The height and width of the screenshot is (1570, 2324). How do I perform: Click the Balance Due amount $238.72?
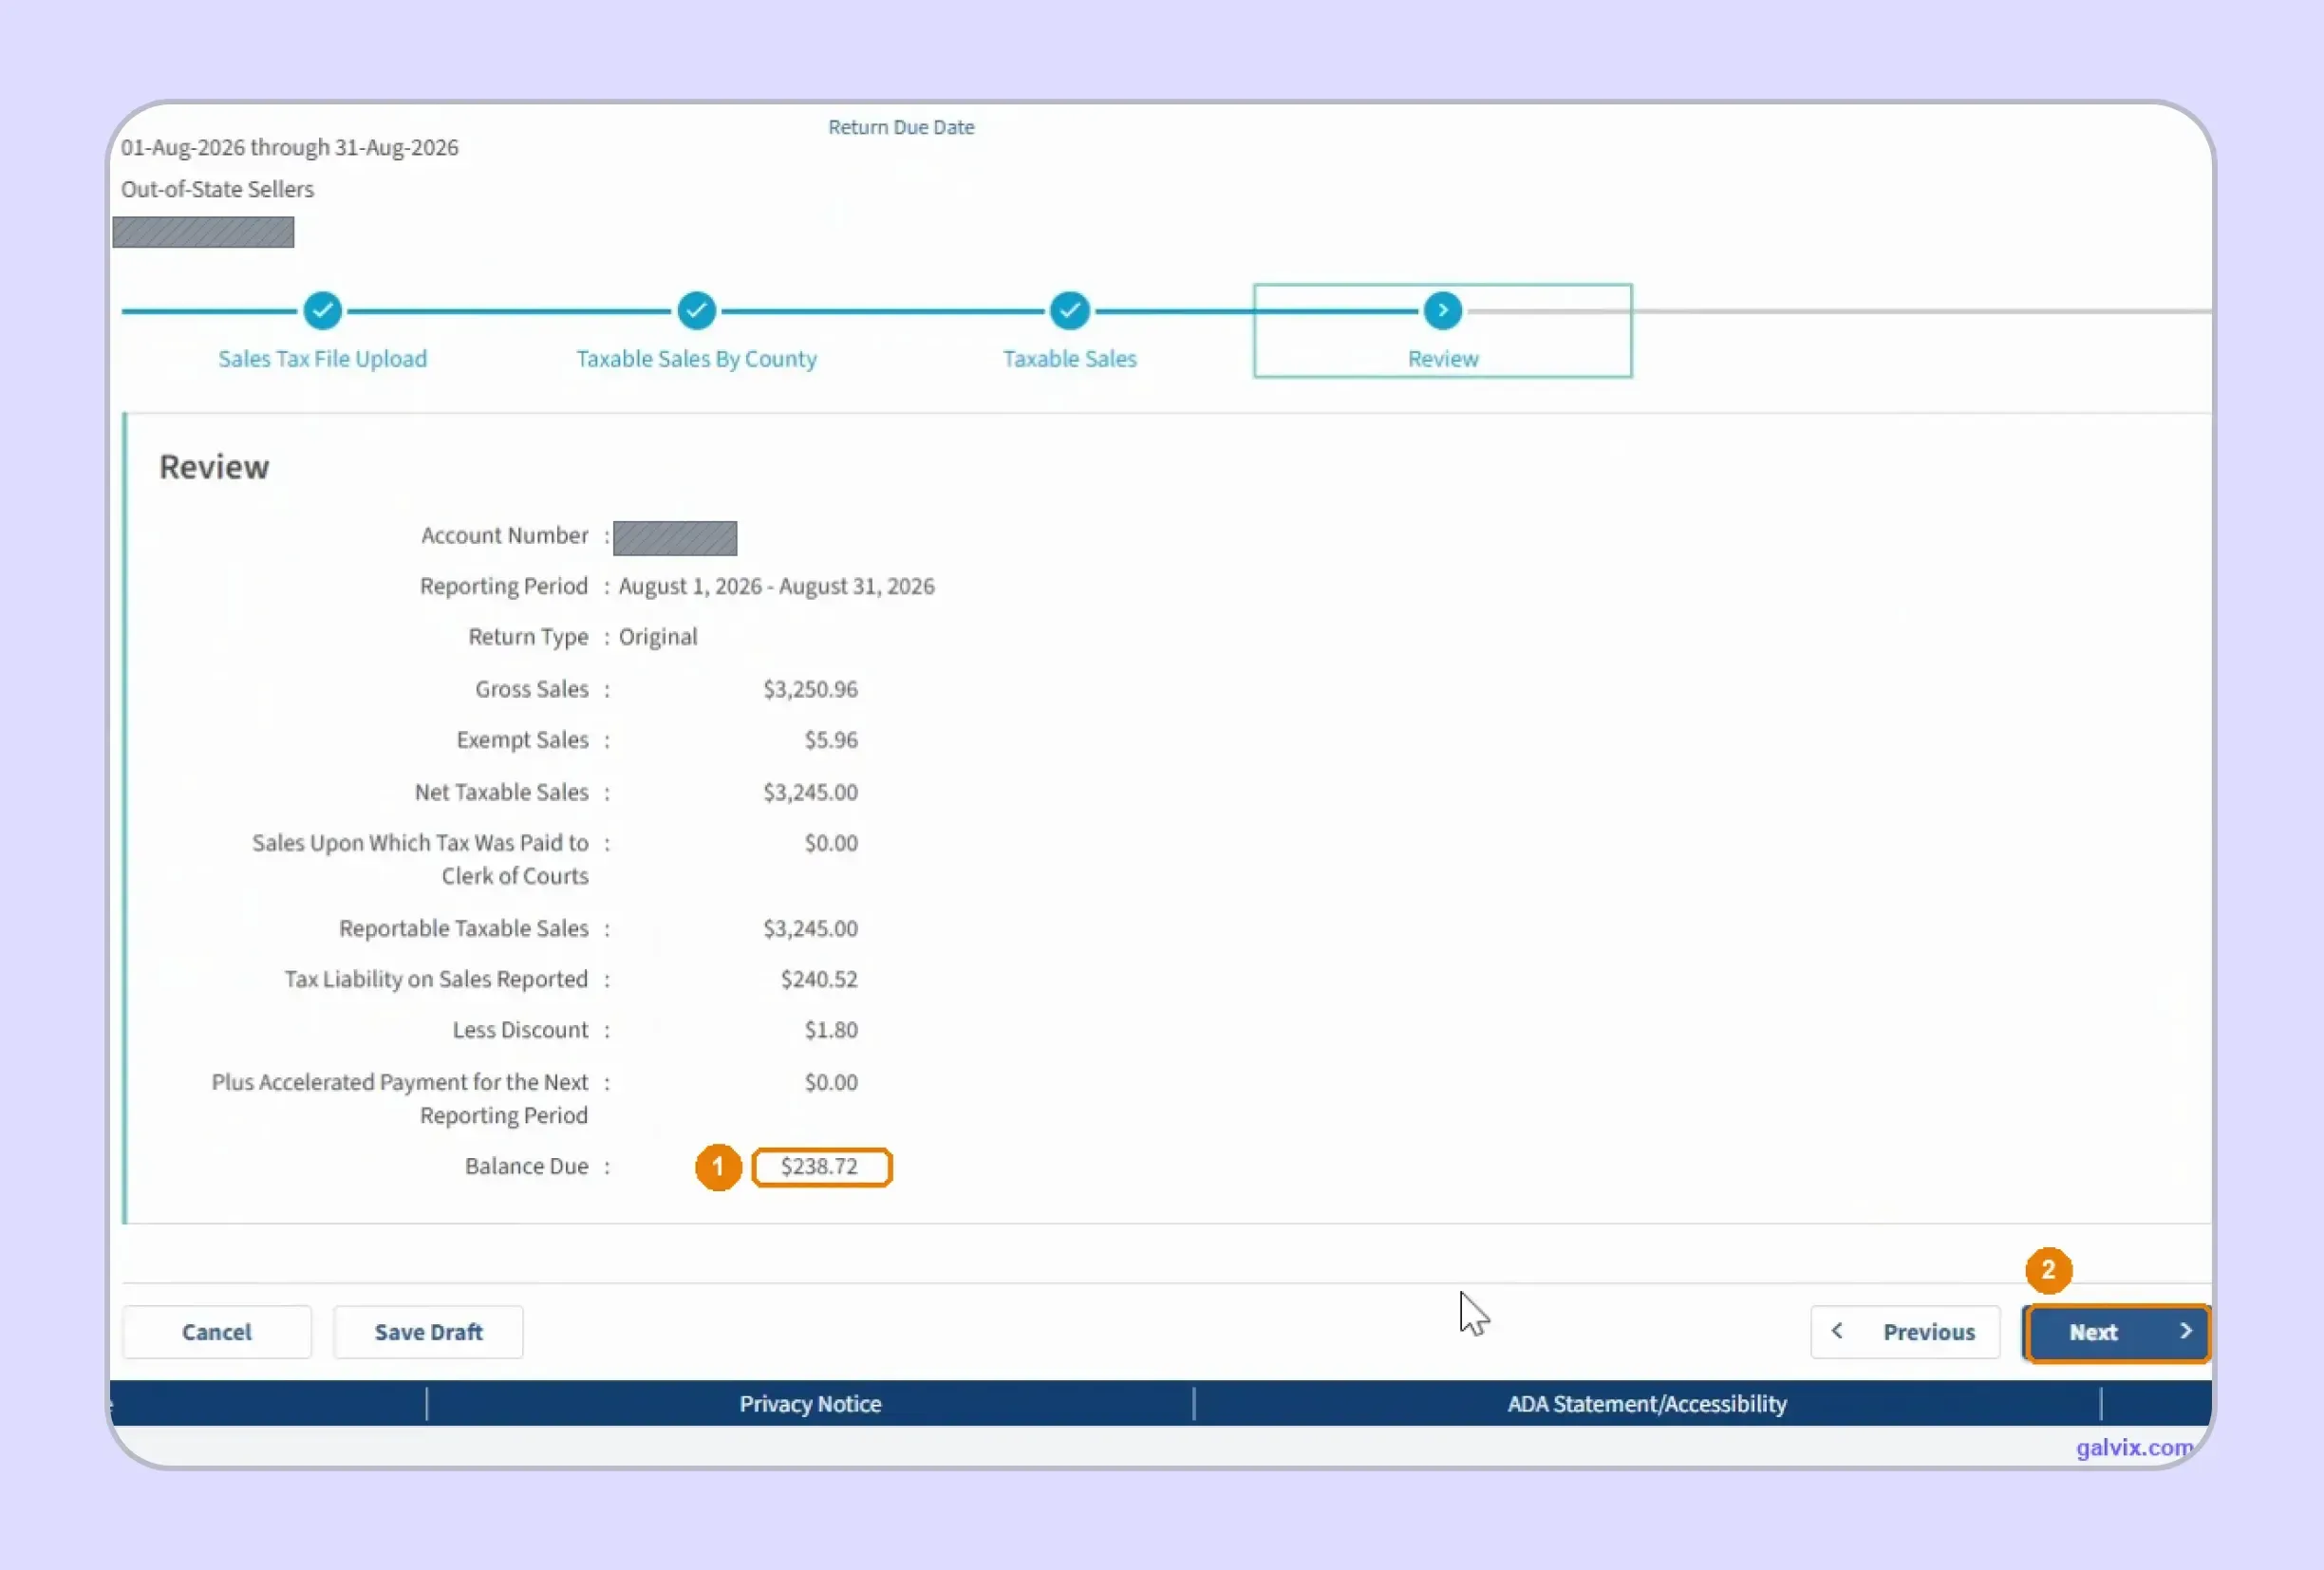(820, 1167)
